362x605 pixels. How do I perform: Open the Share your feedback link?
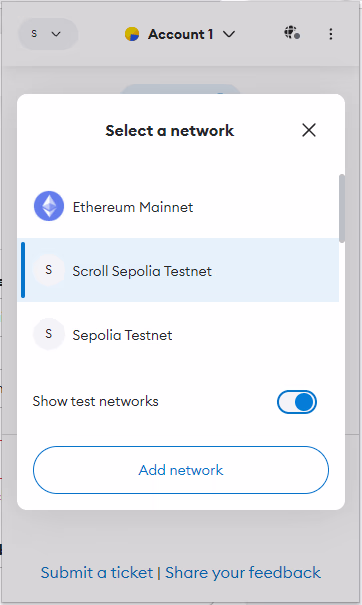[243, 573]
